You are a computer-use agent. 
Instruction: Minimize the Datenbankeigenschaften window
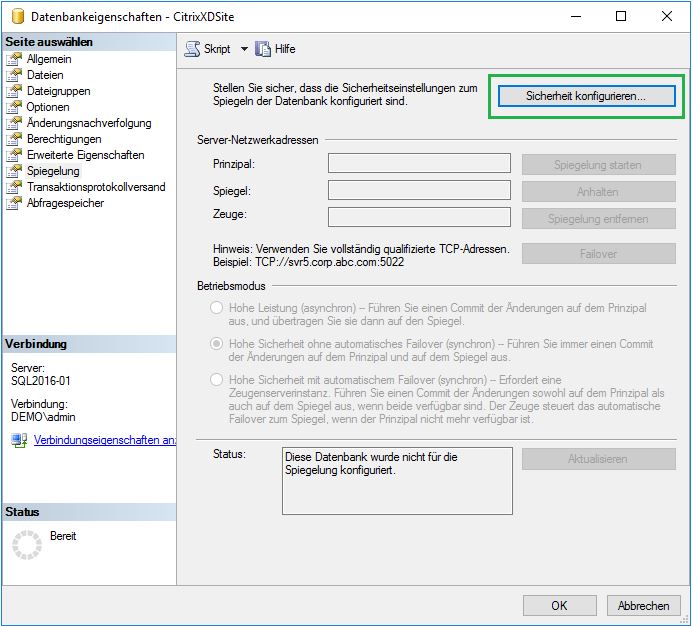(x=575, y=17)
